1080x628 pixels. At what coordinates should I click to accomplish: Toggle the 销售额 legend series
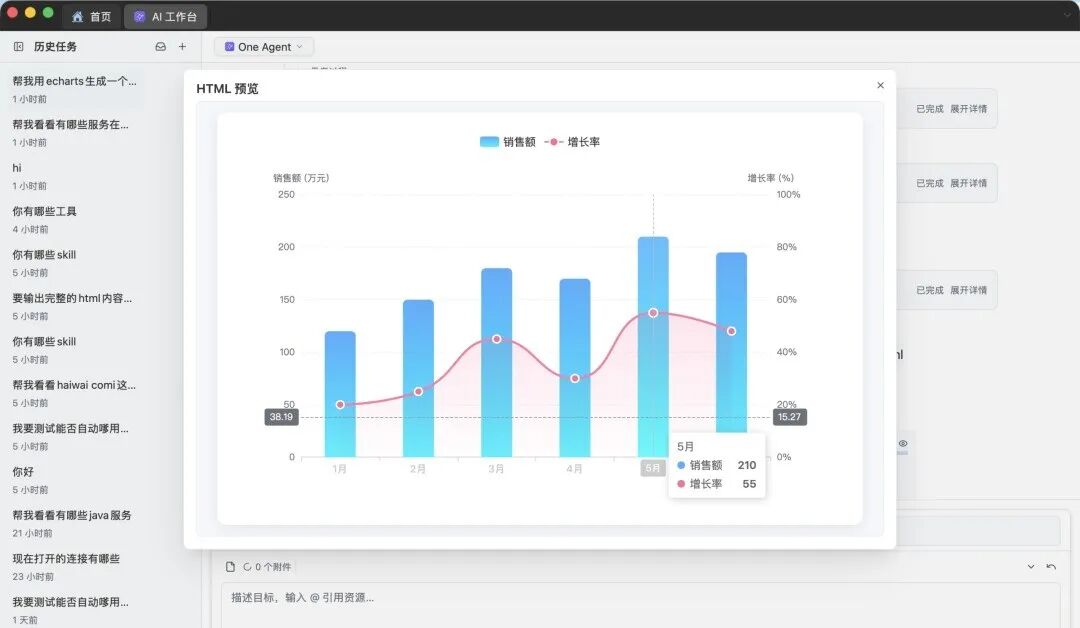(508, 142)
